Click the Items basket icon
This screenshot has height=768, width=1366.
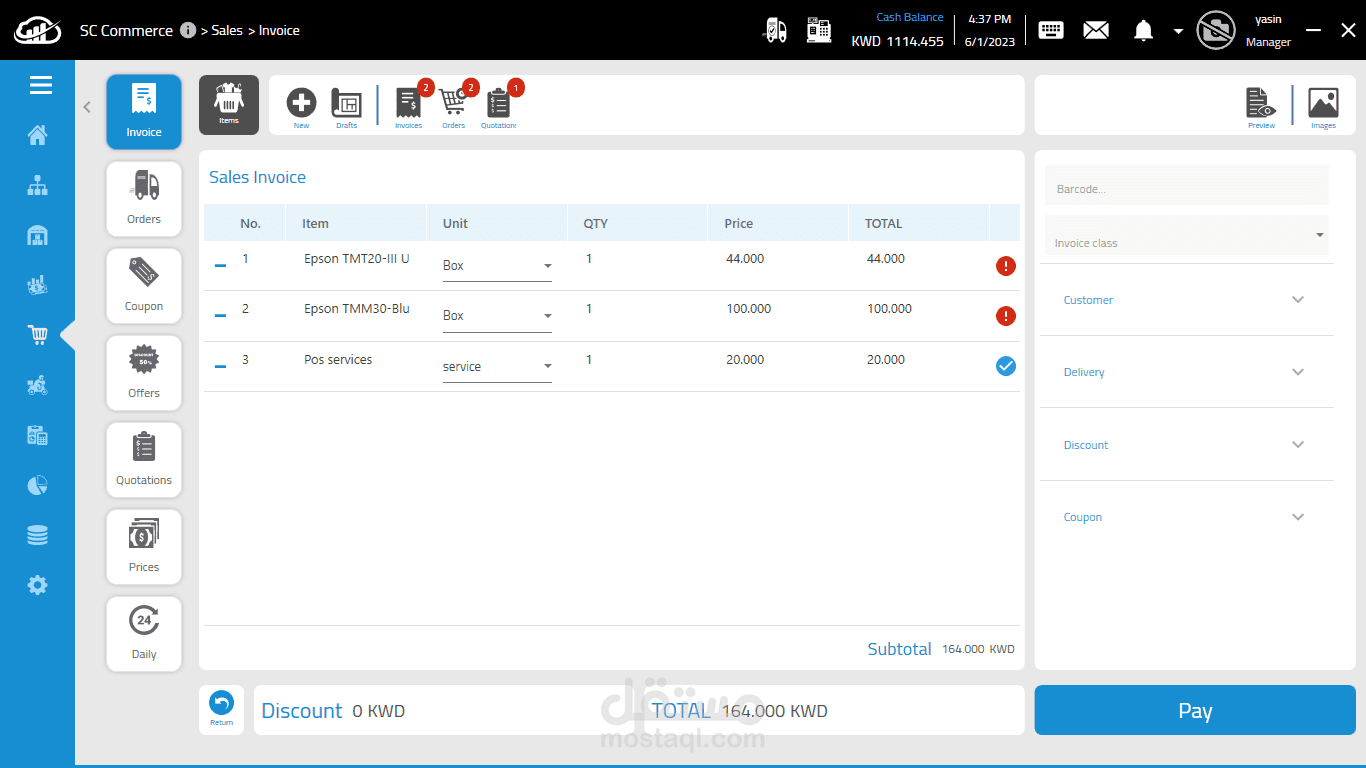pyautogui.click(x=229, y=104)
